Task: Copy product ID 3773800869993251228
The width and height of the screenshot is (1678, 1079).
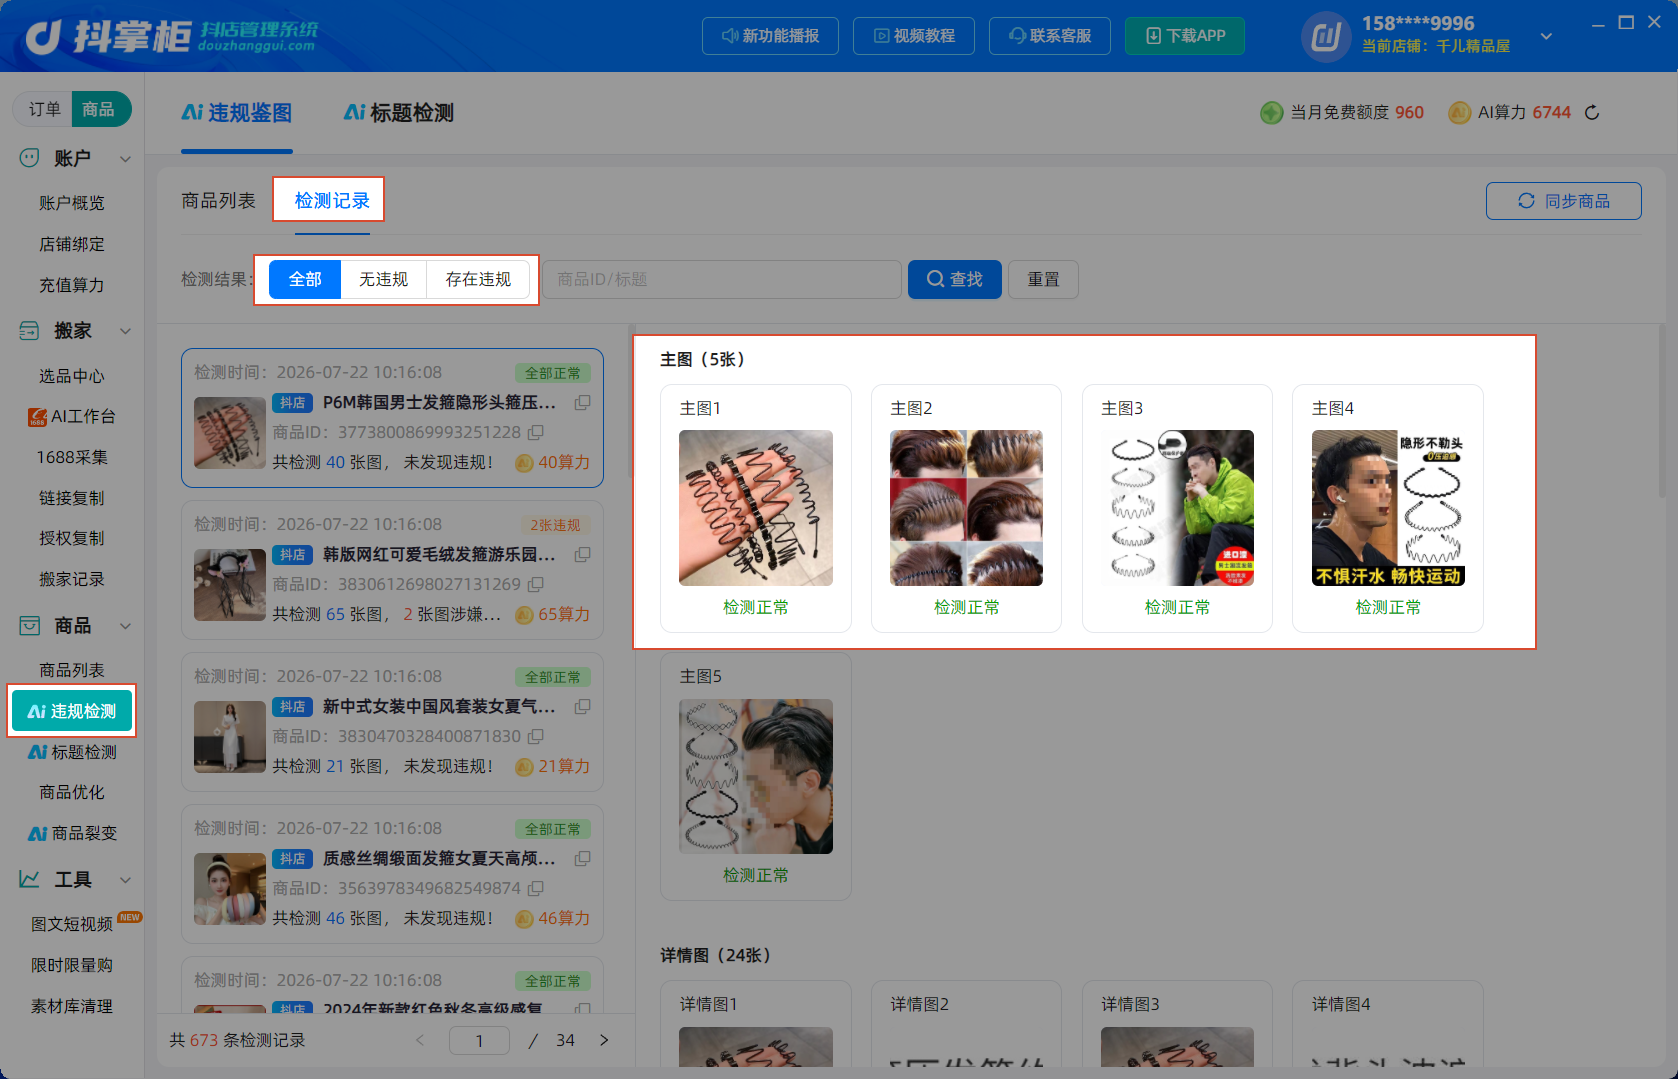Action: coord(536,432)
